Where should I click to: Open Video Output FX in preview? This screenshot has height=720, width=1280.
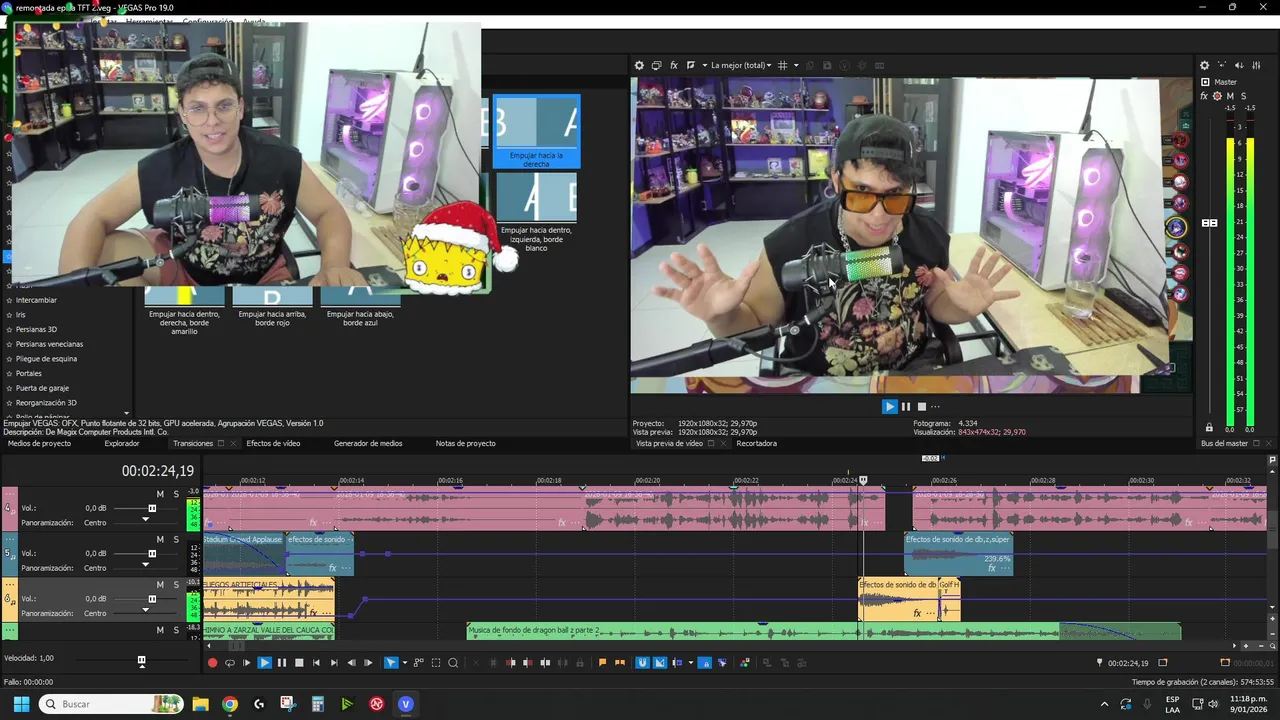(674, 65)
